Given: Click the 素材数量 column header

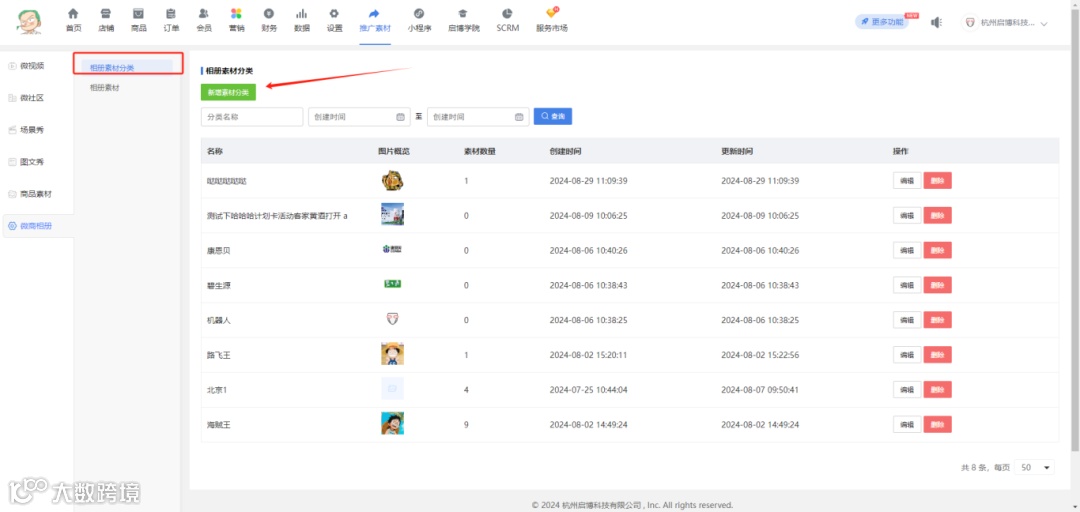Looking at the screenshot, I should click(479, 151).
